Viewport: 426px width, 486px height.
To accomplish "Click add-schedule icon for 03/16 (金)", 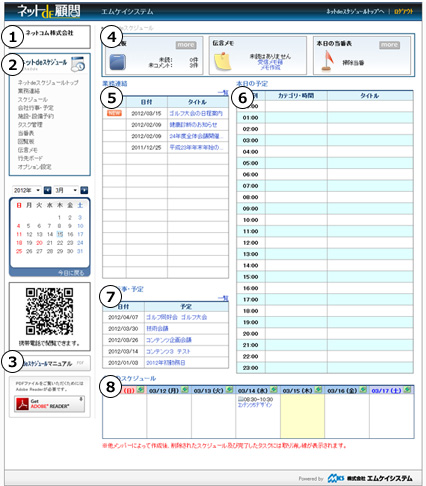I will [x=363, y=389].
